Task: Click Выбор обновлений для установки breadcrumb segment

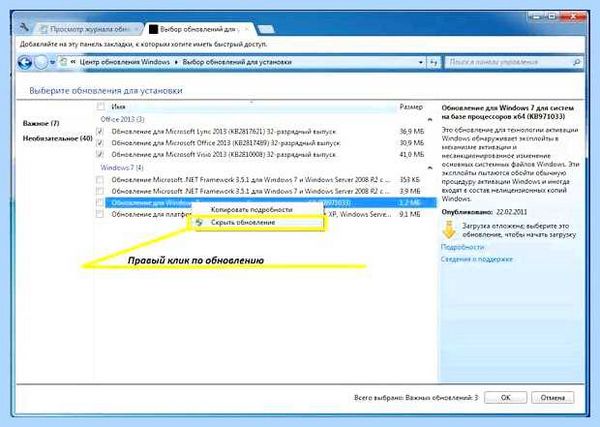Action: point(237,62)
